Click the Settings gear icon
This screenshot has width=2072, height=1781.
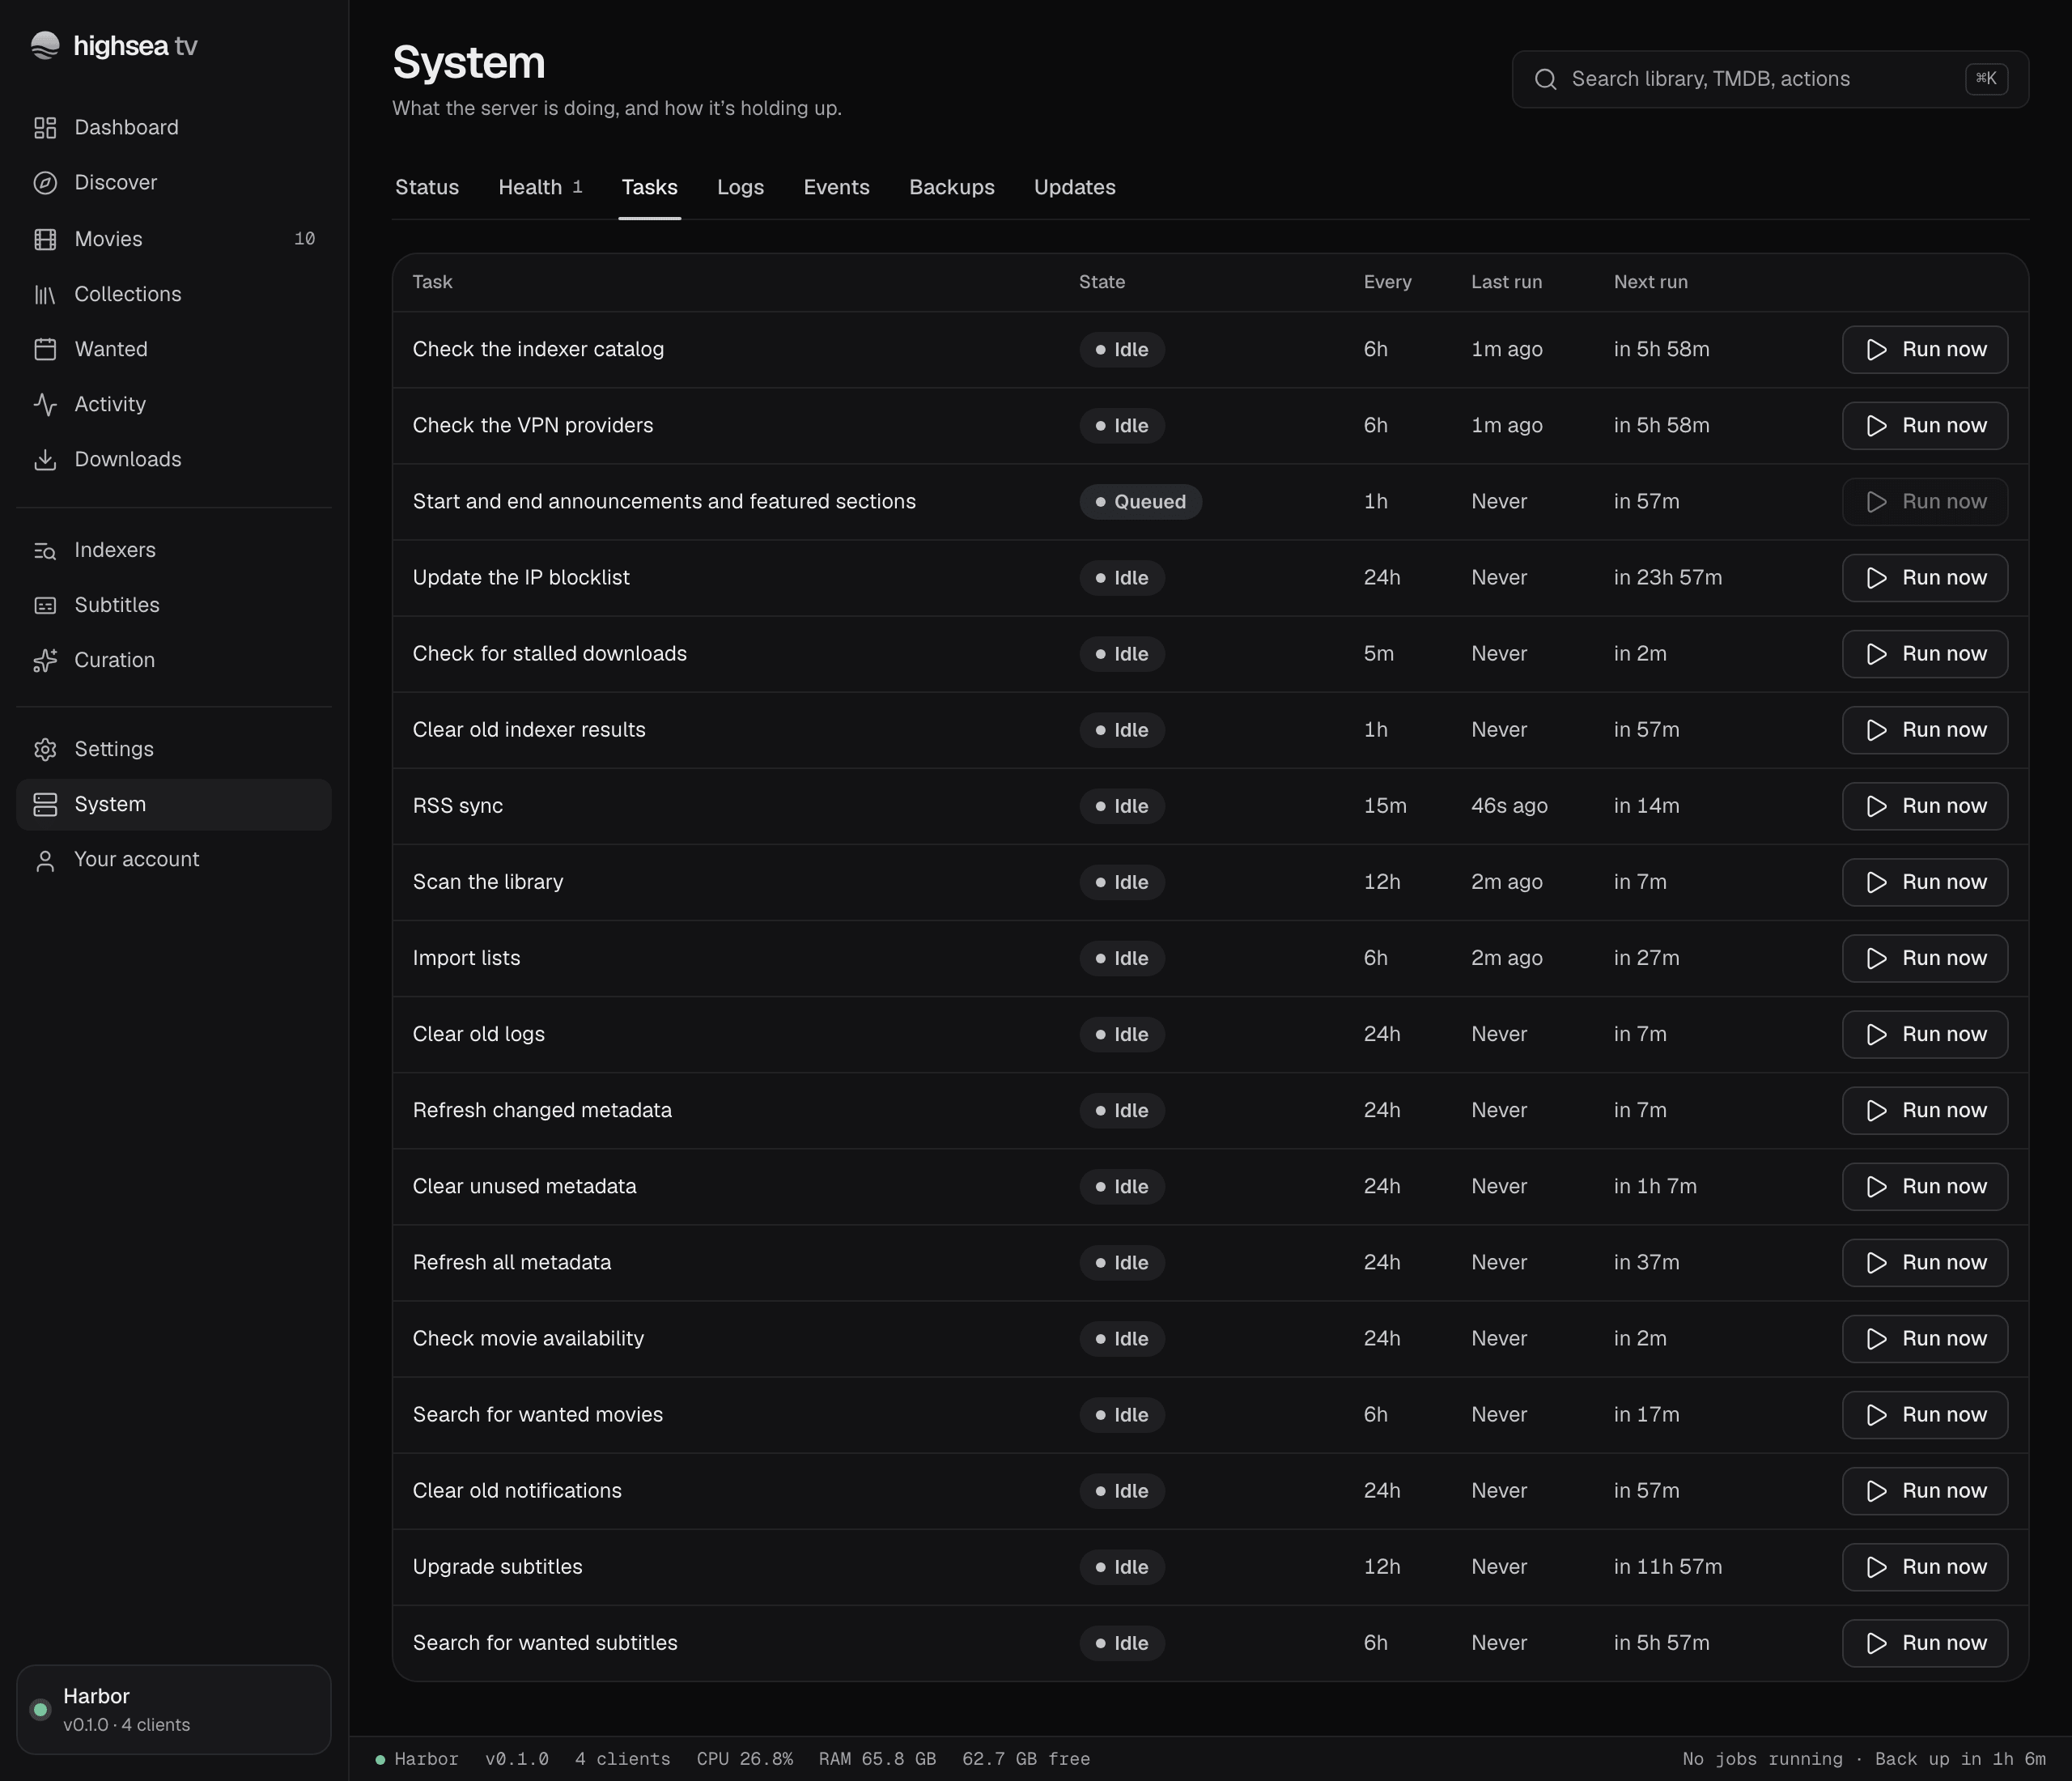pyautogui.click(x=45, y=749)
